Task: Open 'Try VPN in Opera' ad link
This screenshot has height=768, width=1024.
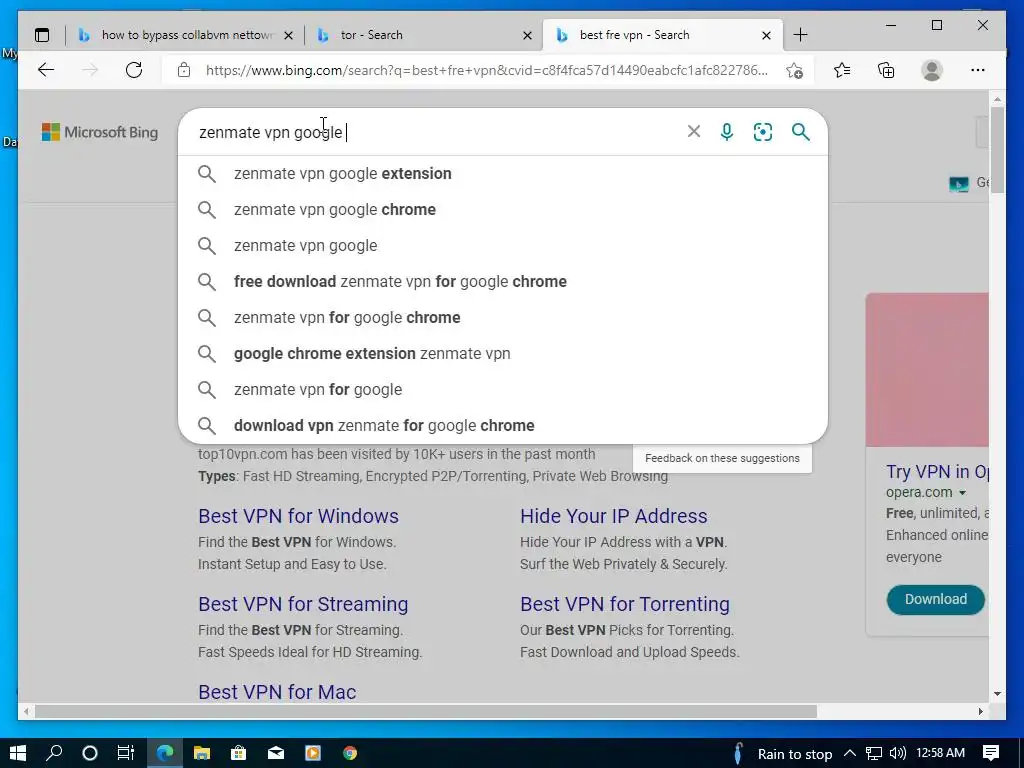Action: pyautogui.click(x=937, y=472)
